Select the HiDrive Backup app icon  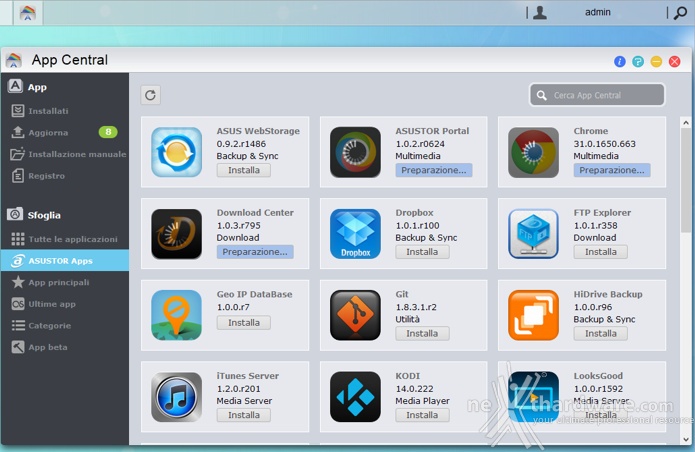click(533, 315)
